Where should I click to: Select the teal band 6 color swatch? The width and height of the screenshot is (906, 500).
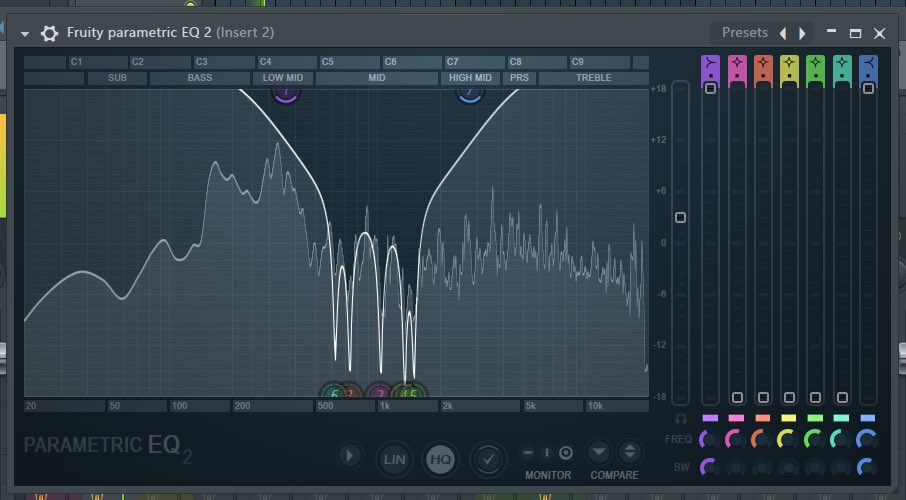coord(842,418)
